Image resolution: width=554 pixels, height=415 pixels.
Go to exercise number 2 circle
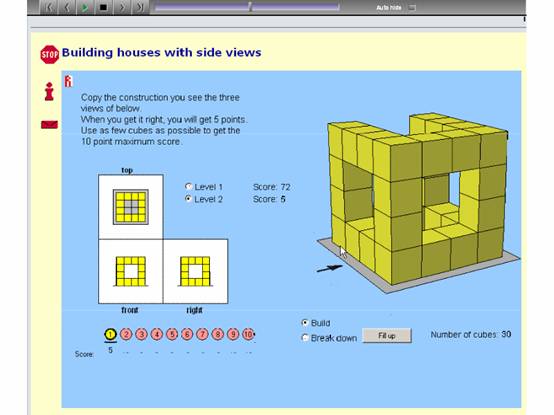point(126,334)
